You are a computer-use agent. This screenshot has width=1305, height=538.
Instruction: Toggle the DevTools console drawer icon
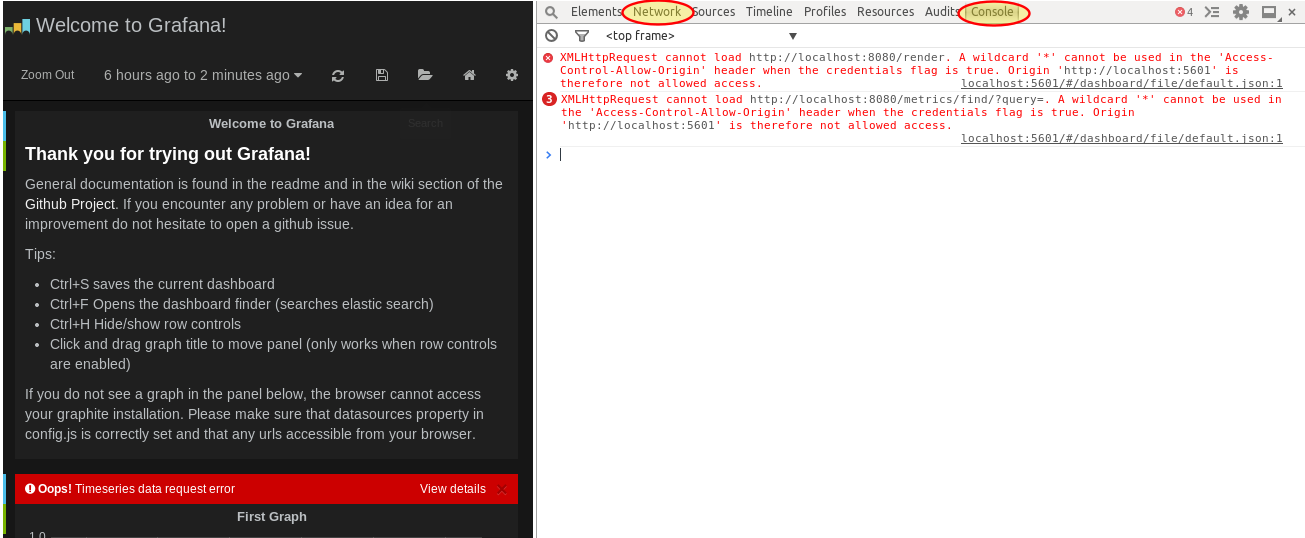1212,12
